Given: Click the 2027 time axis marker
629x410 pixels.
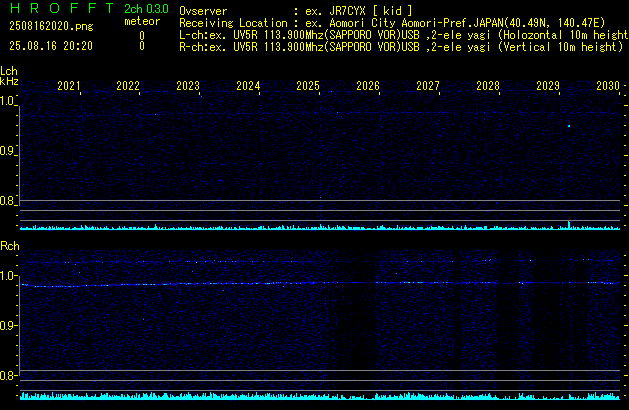Looking at the screenshot, I should [428, 85].
